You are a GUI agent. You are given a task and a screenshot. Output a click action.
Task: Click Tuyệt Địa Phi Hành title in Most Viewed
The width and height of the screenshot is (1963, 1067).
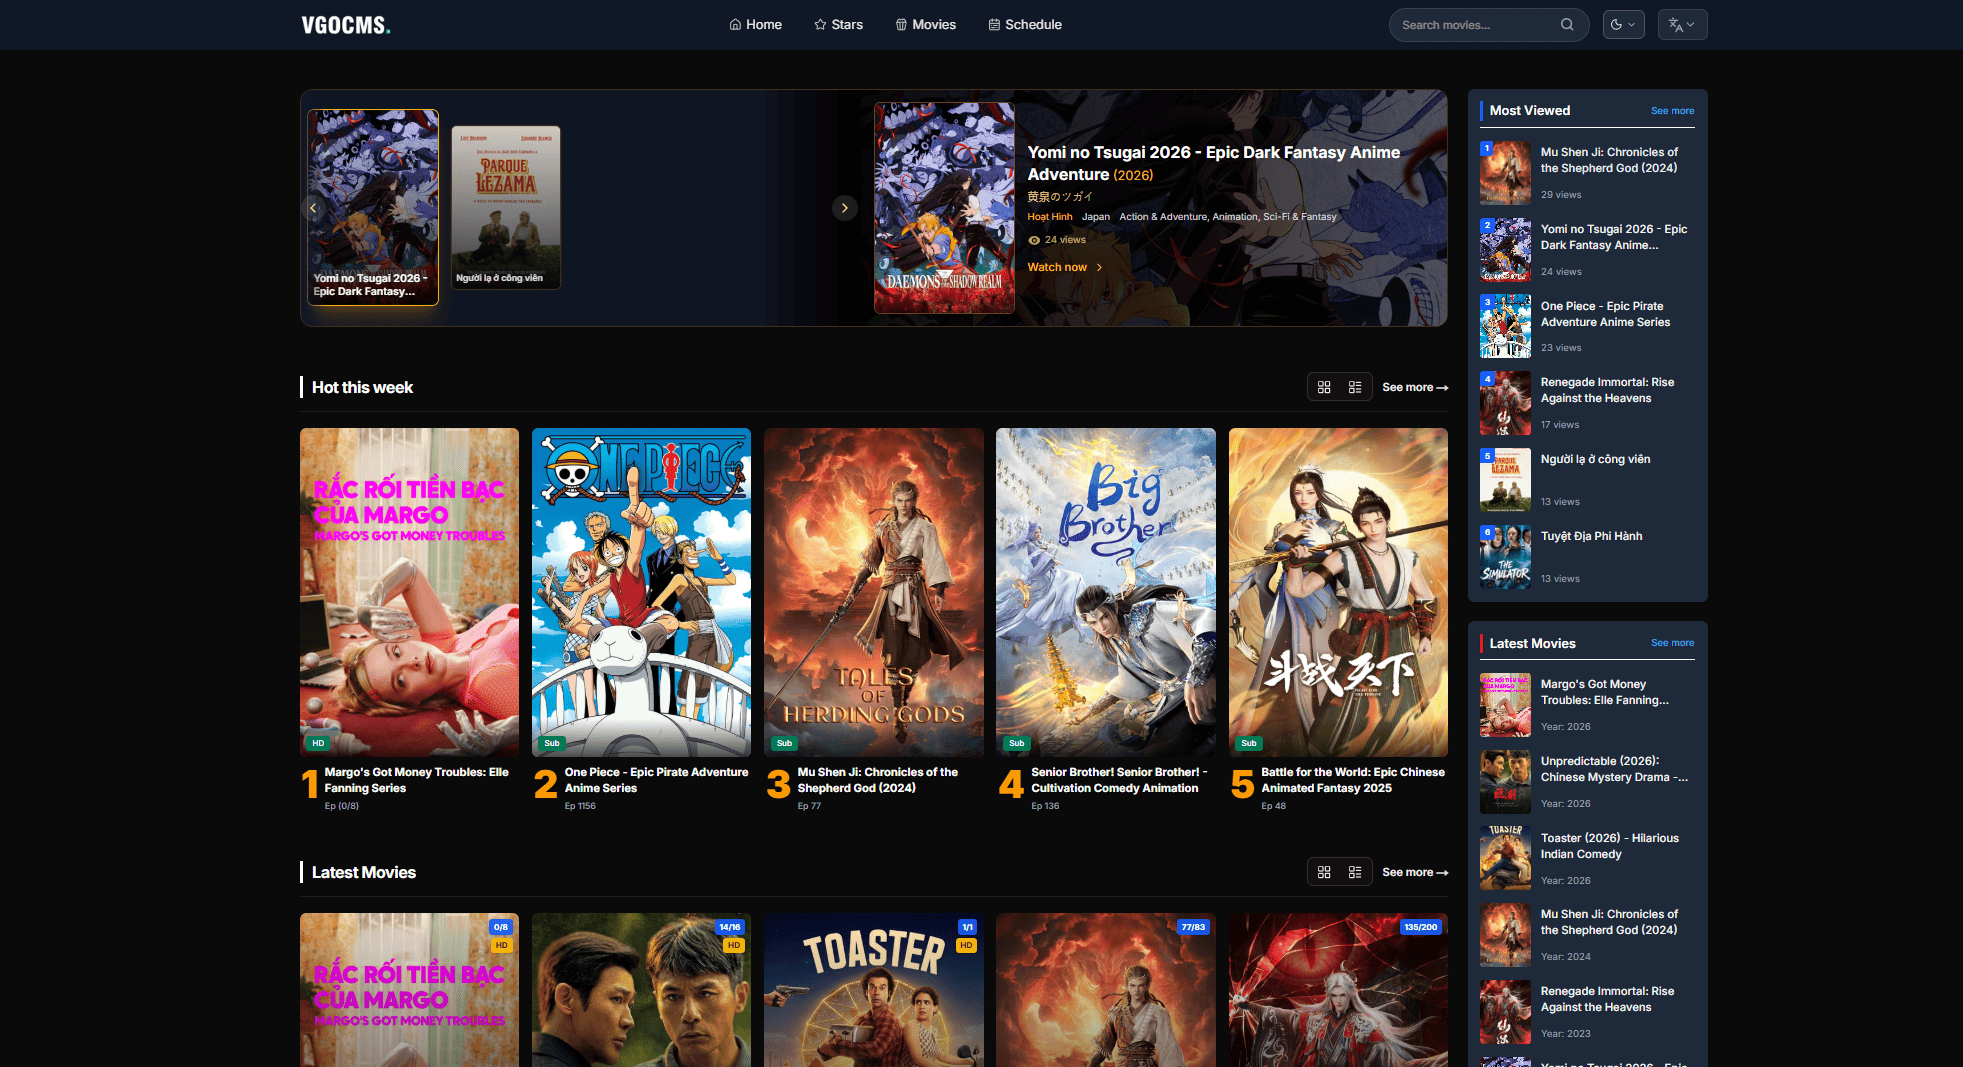1591,536
